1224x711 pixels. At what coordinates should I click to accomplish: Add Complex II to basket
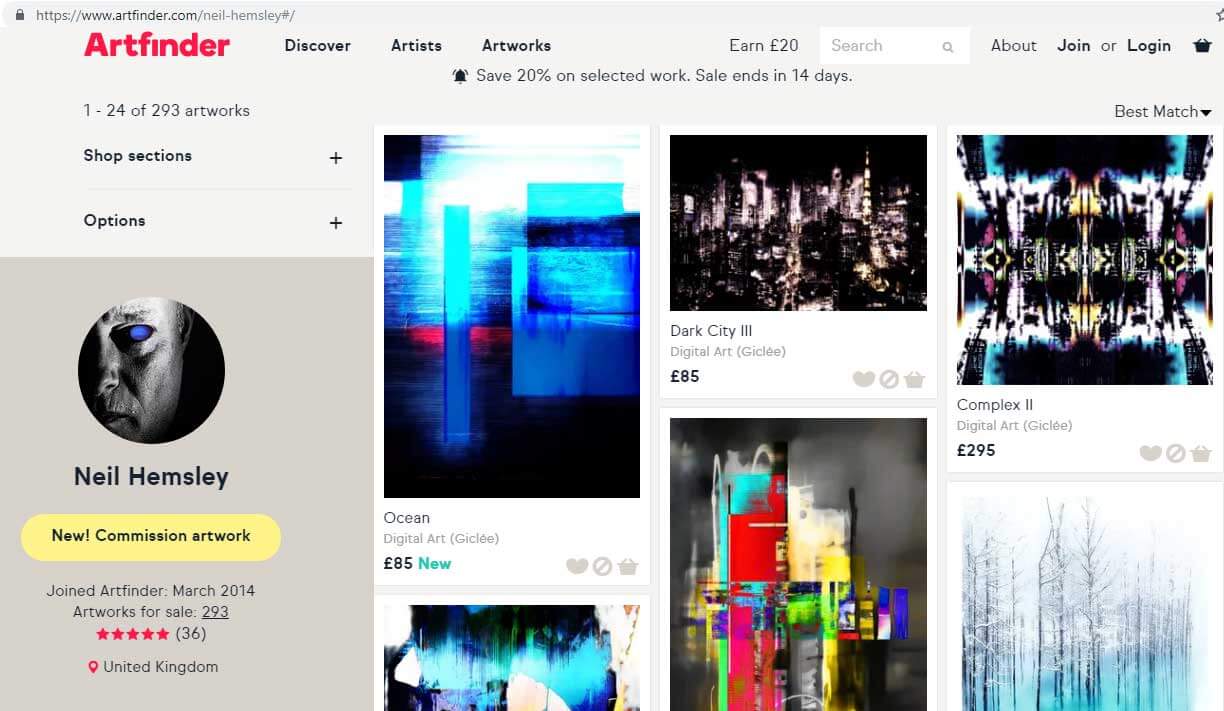point(1201,453)
